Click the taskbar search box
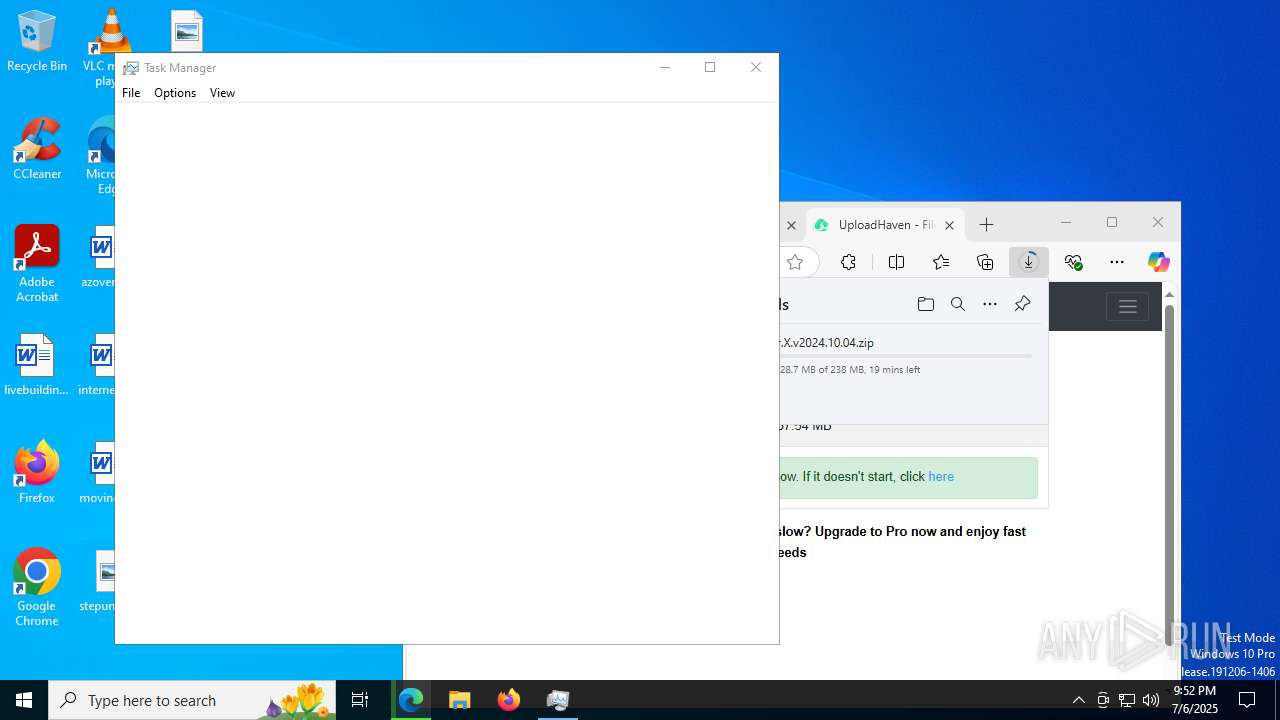This screenshot has width=1280, height=720. (193, 700)
